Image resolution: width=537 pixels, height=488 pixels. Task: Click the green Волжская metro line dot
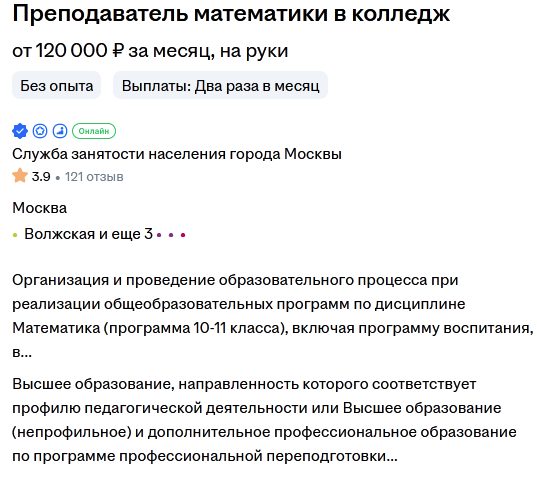15,235
